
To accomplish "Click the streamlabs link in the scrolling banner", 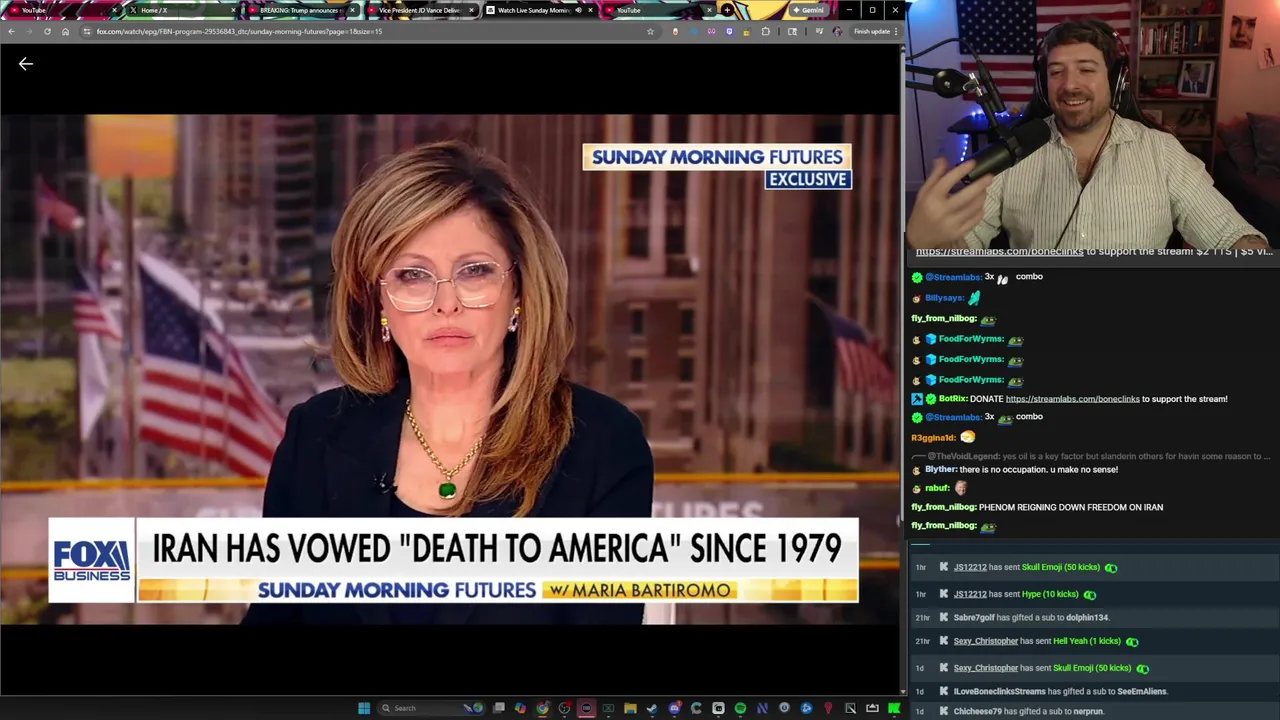I will tap(999, 251).
